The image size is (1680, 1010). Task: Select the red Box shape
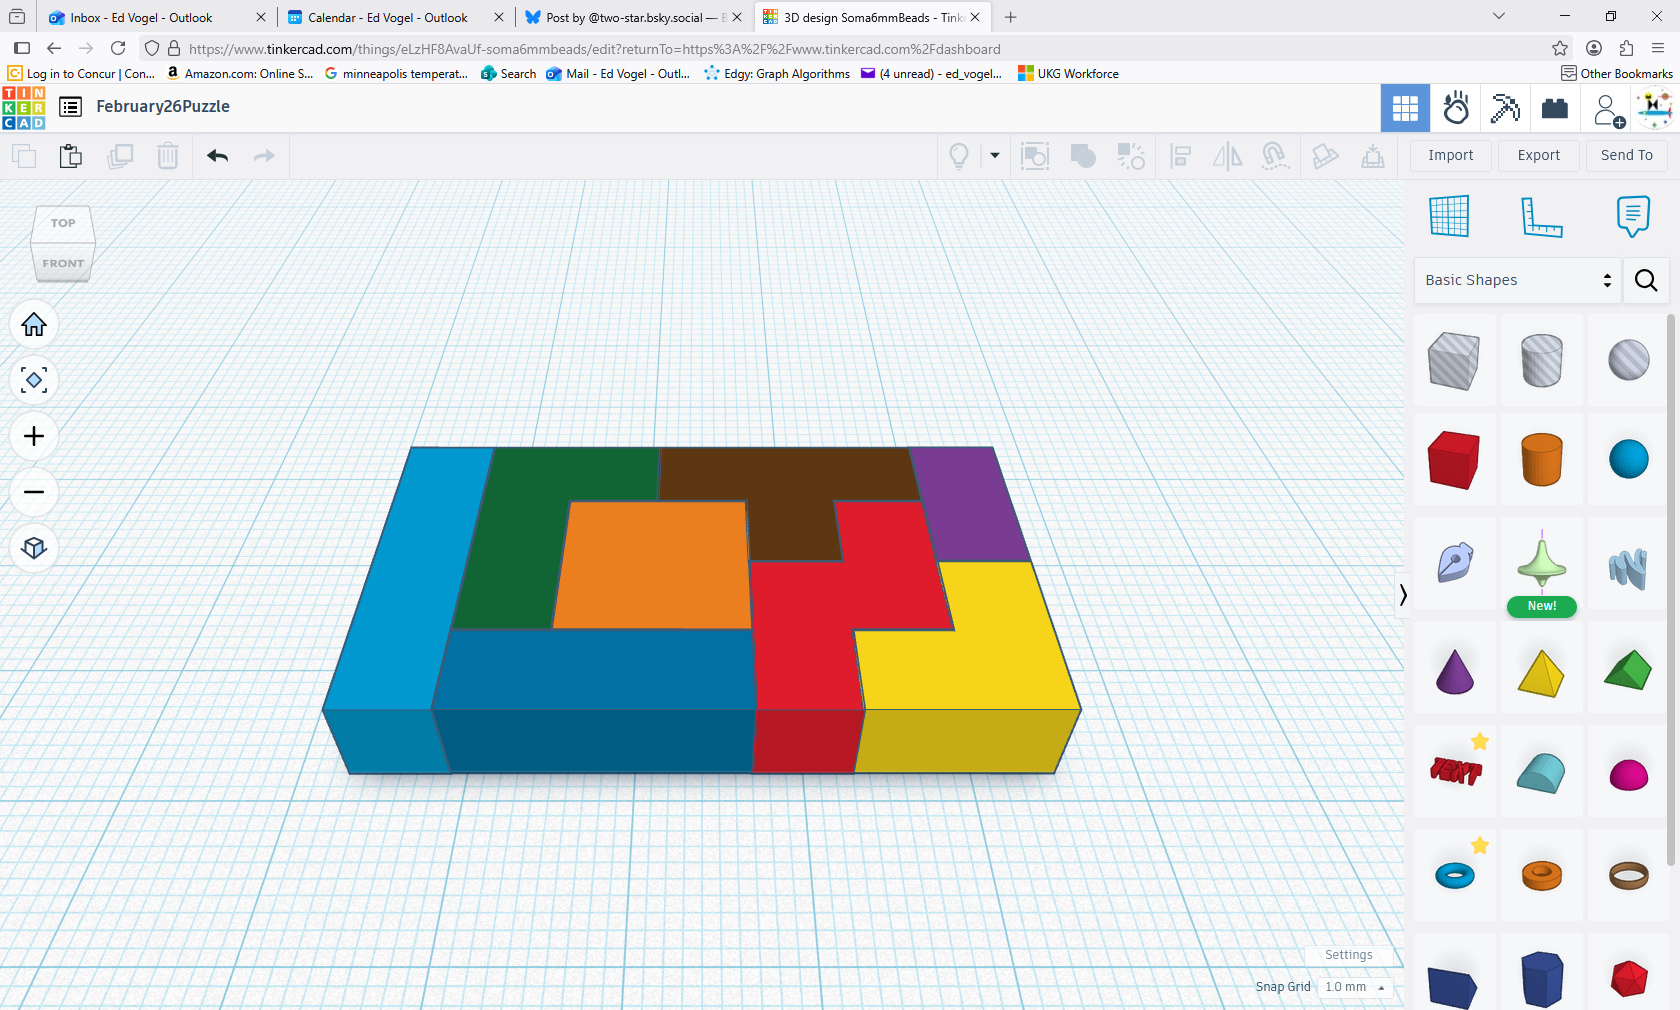[x=1453, y=460]
